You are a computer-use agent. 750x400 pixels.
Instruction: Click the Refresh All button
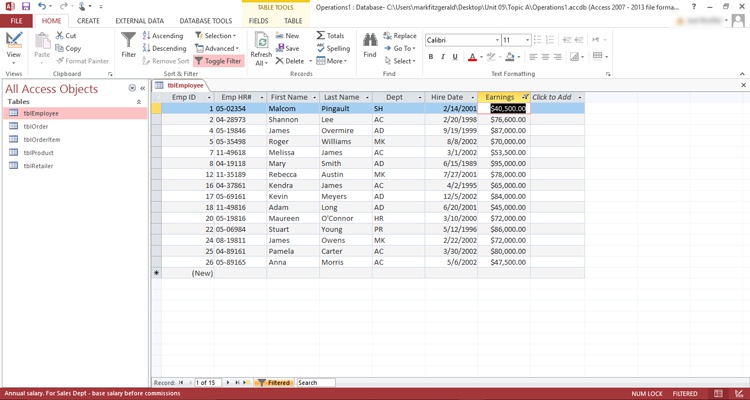click(261, 49)
